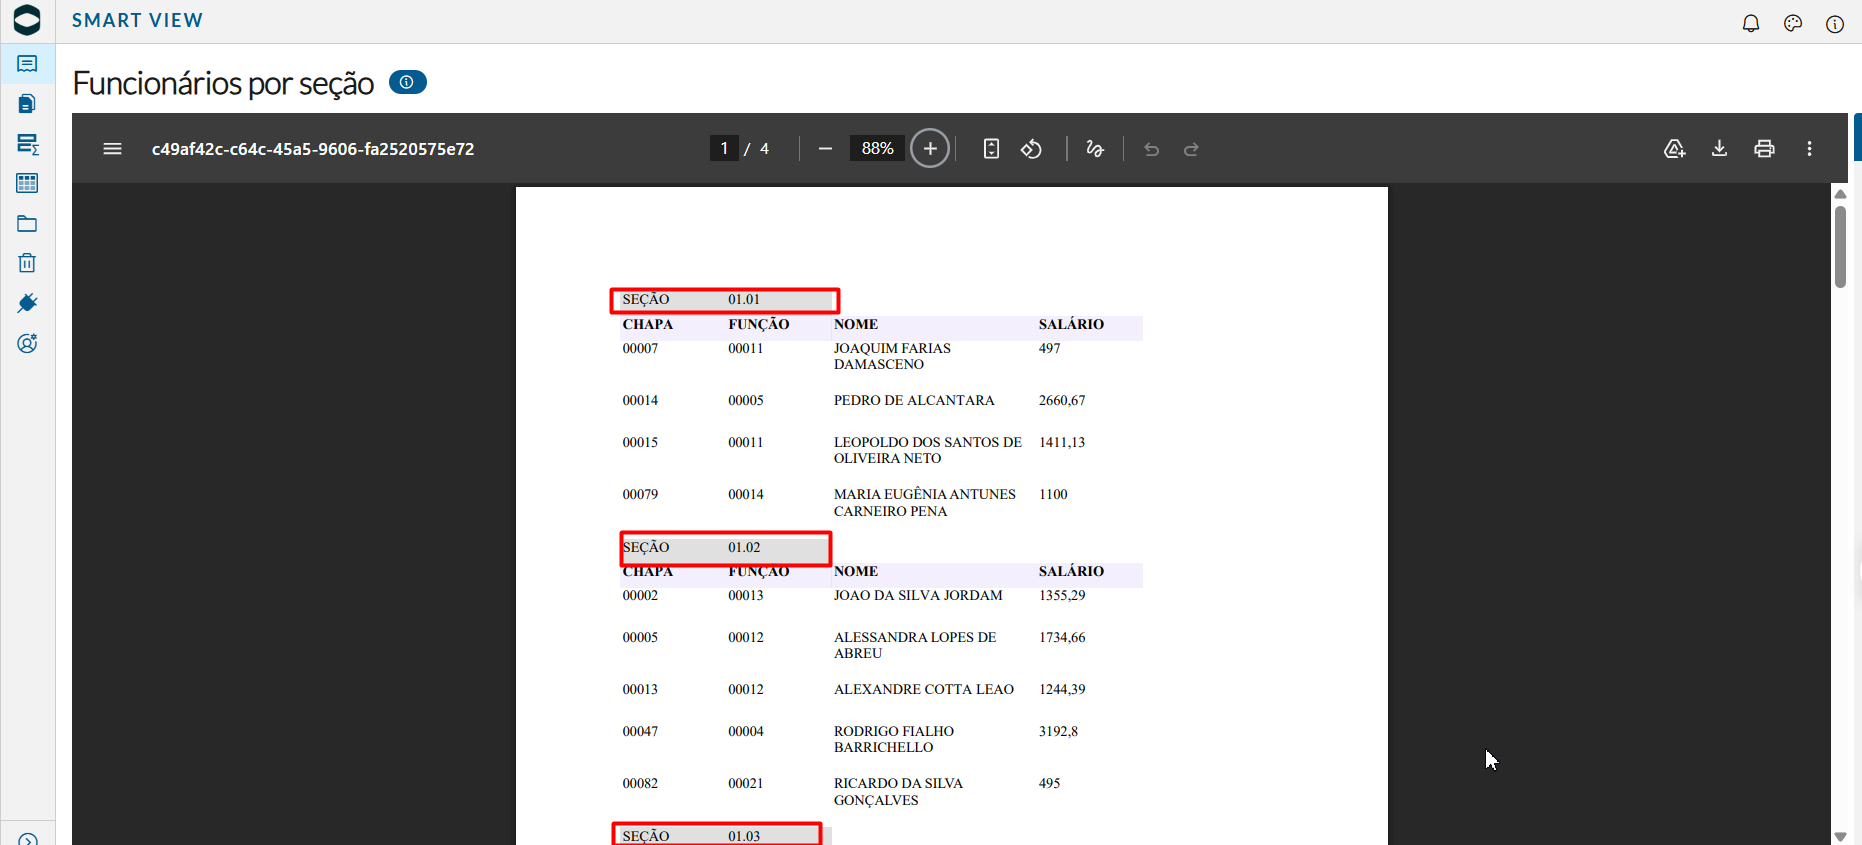Click the undo arrow in PDF toolbar

(1151, 149)
